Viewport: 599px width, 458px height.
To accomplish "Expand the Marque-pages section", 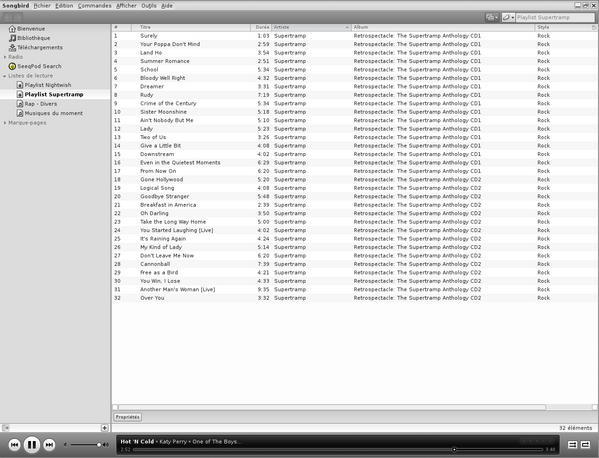I will click(5, 123).
